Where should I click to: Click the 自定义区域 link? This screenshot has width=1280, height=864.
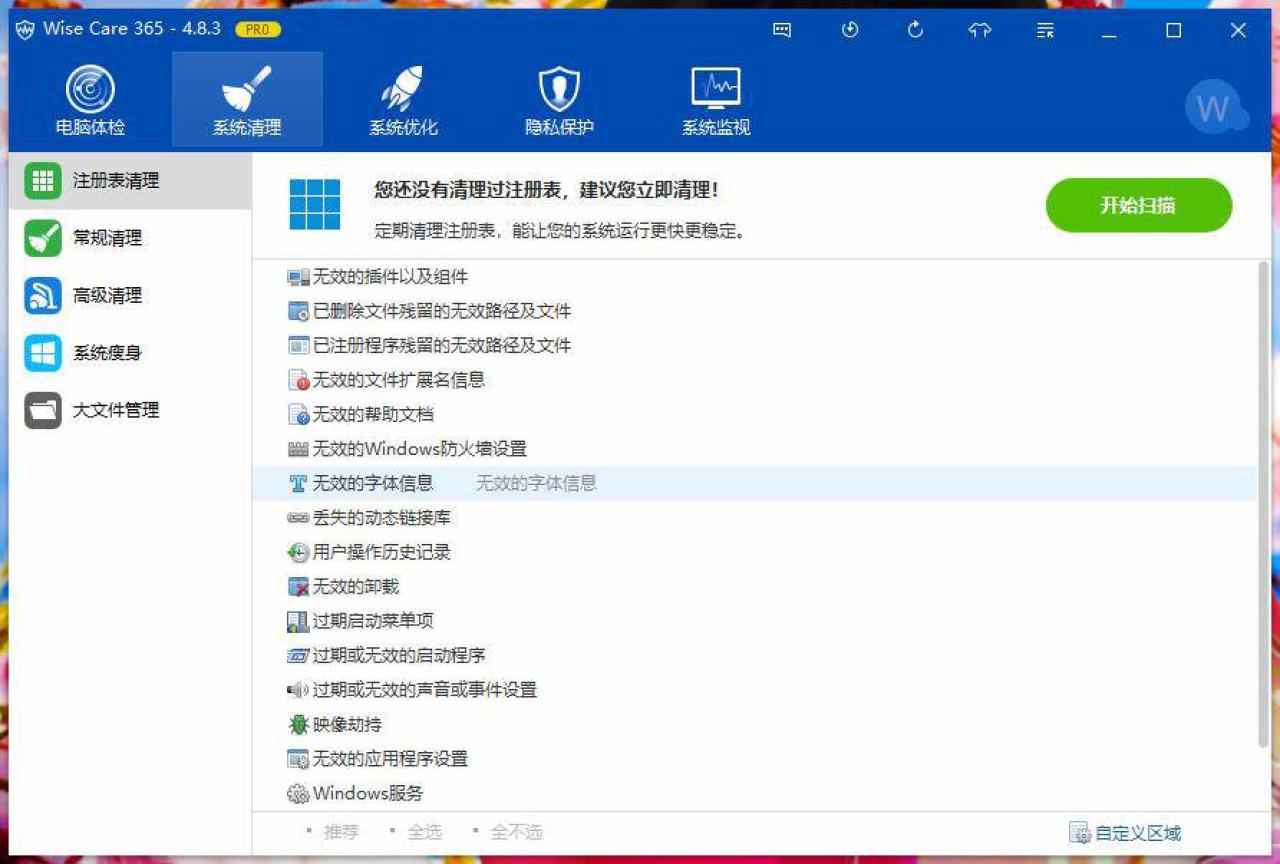pos(1137,833)
